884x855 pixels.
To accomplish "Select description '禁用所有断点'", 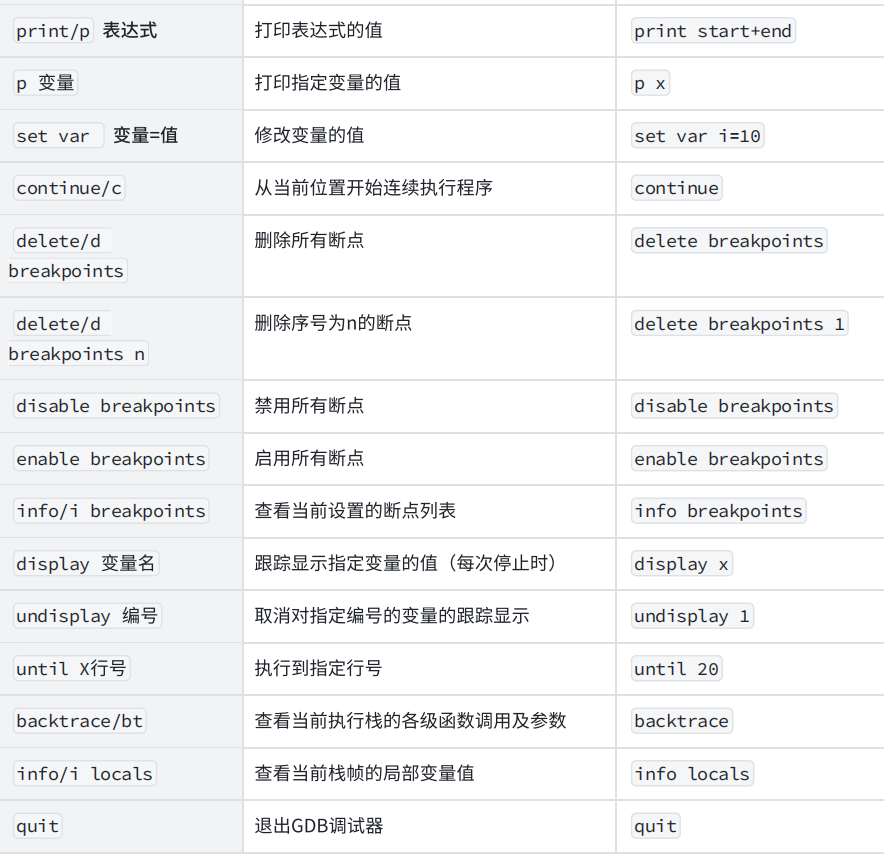I will (309, 406).
